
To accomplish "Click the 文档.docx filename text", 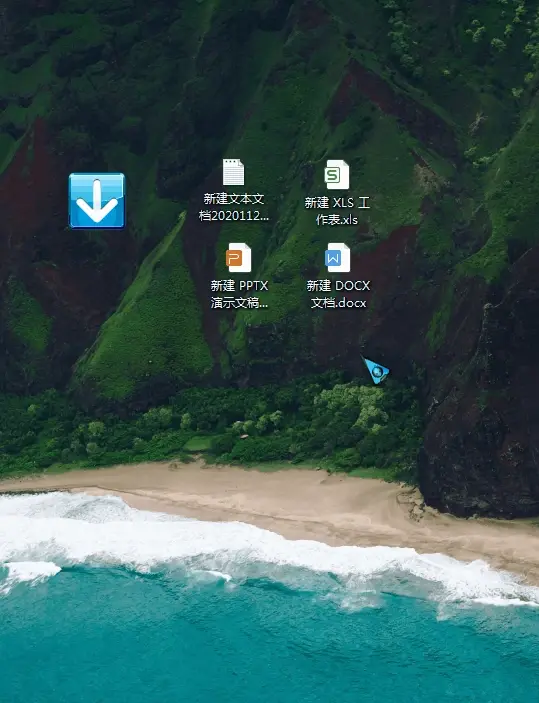I will [339, 303].
